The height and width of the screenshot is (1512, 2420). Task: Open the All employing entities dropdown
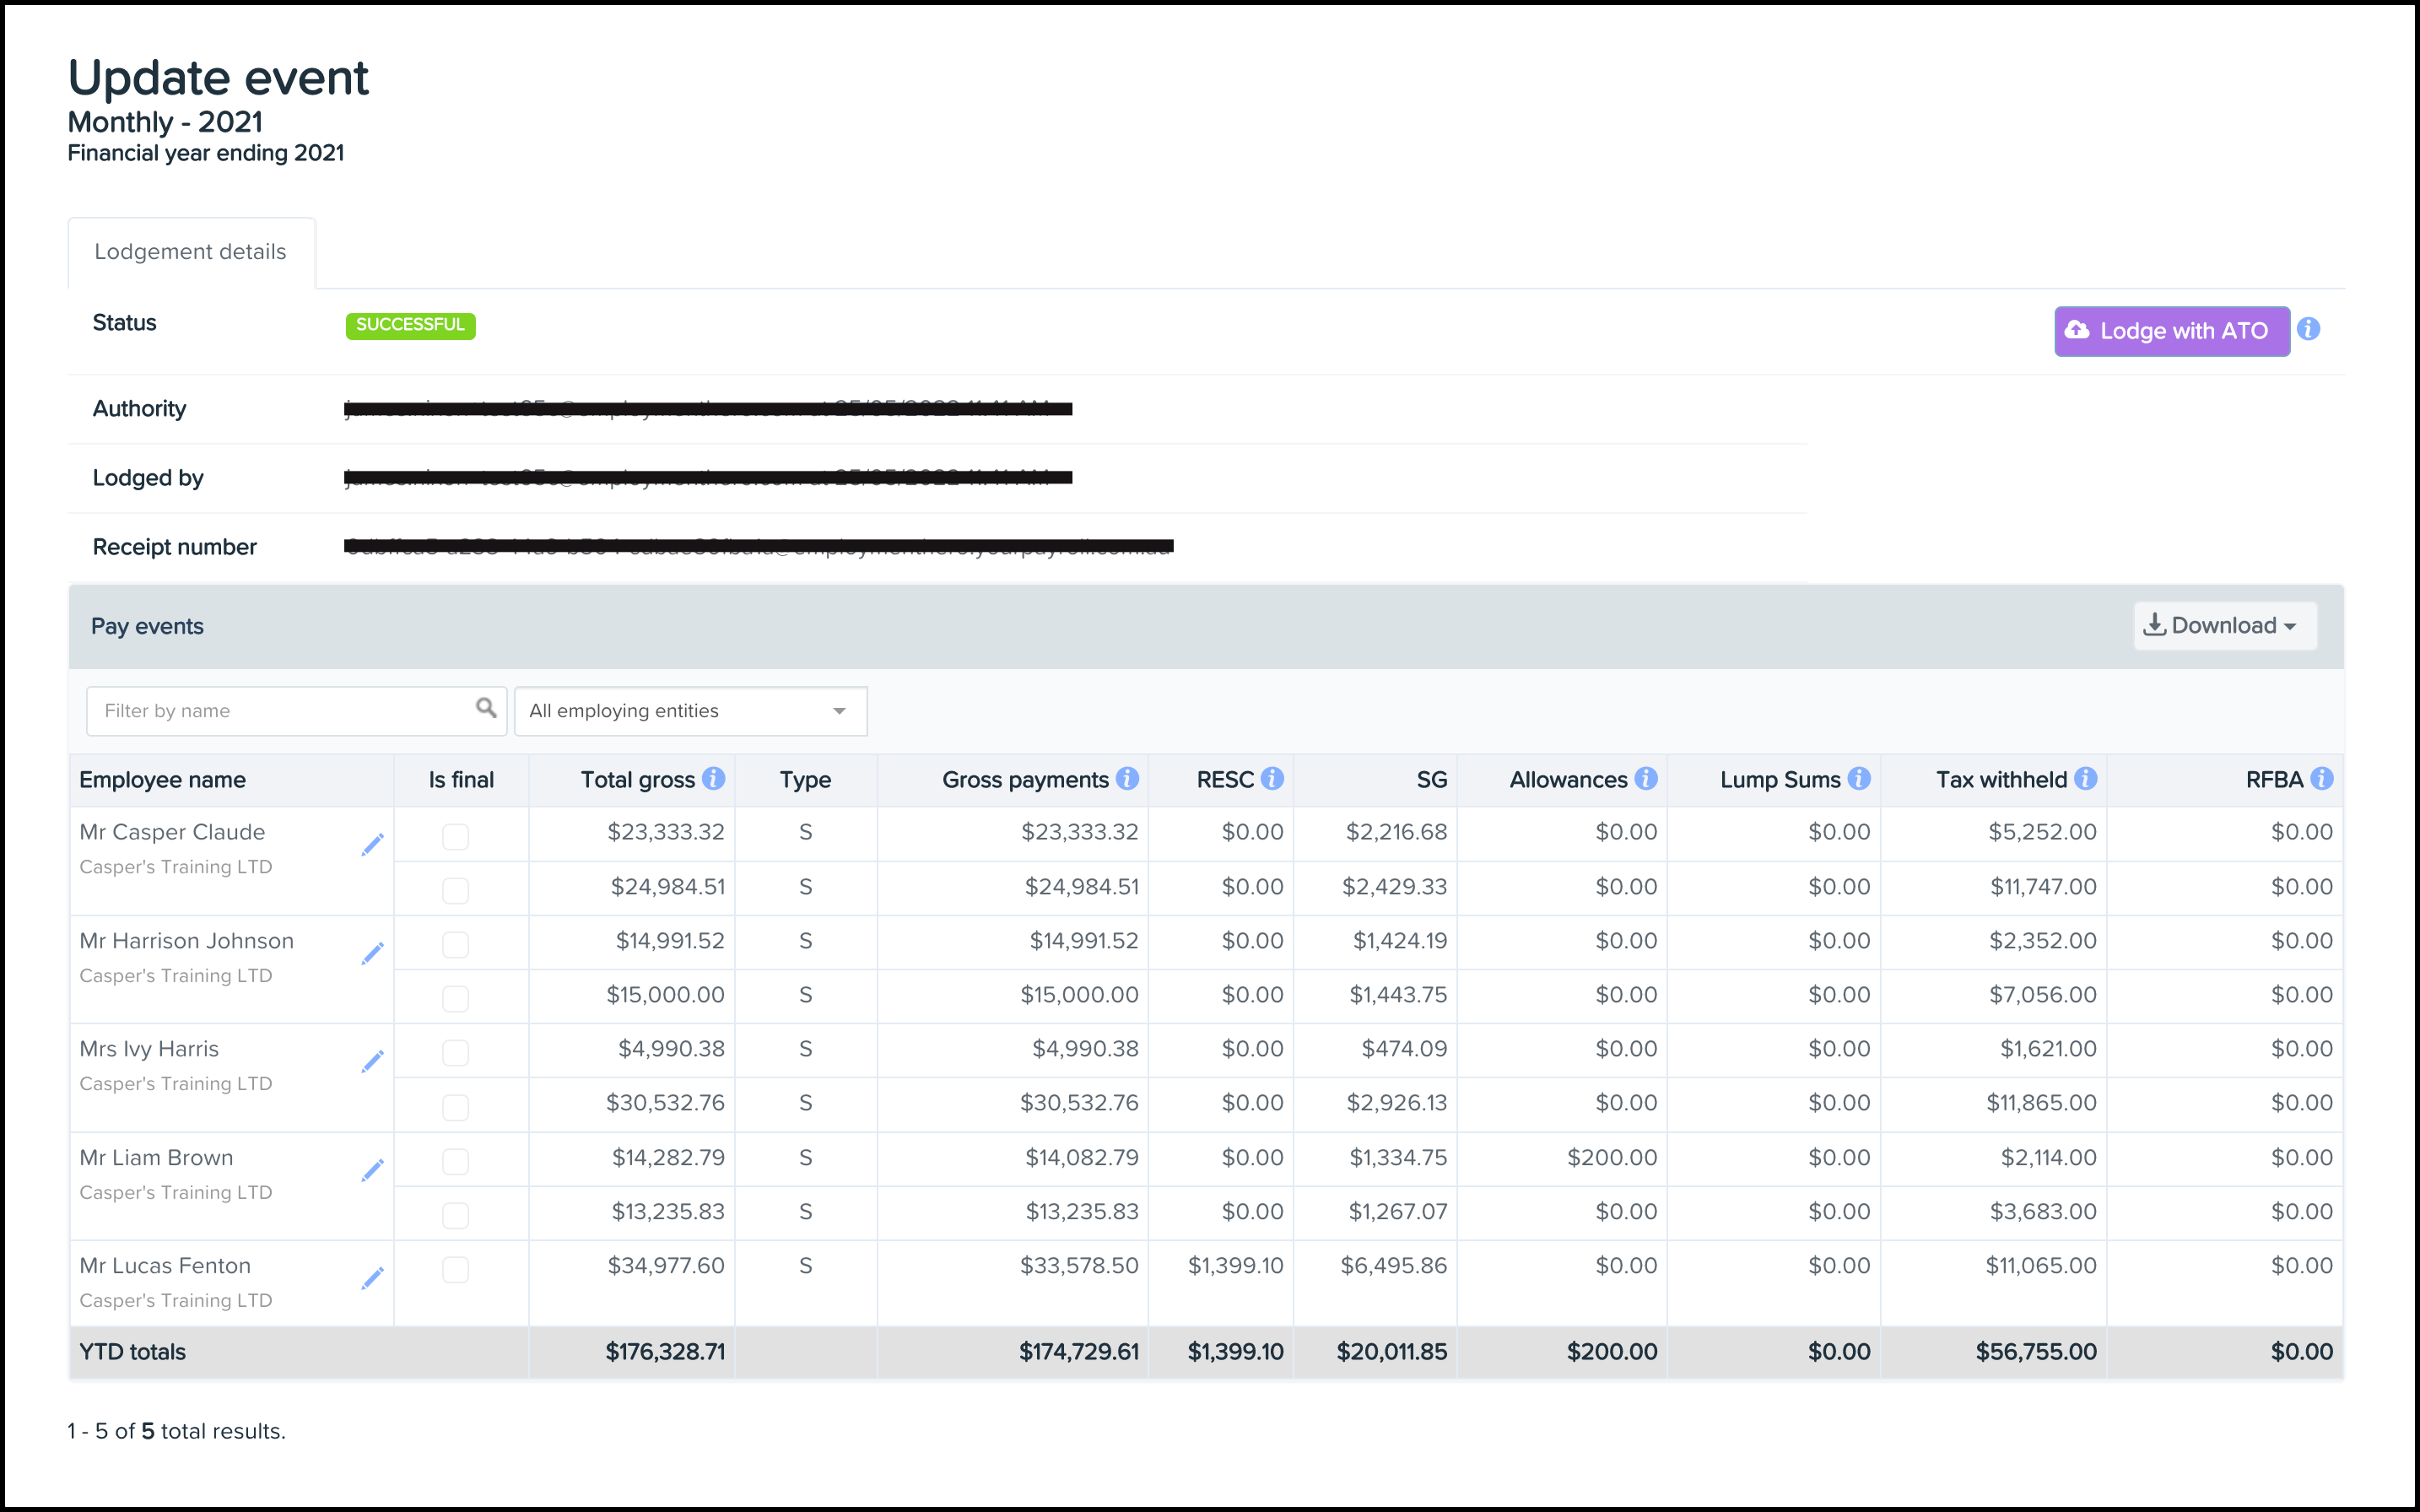pos(690,711)
